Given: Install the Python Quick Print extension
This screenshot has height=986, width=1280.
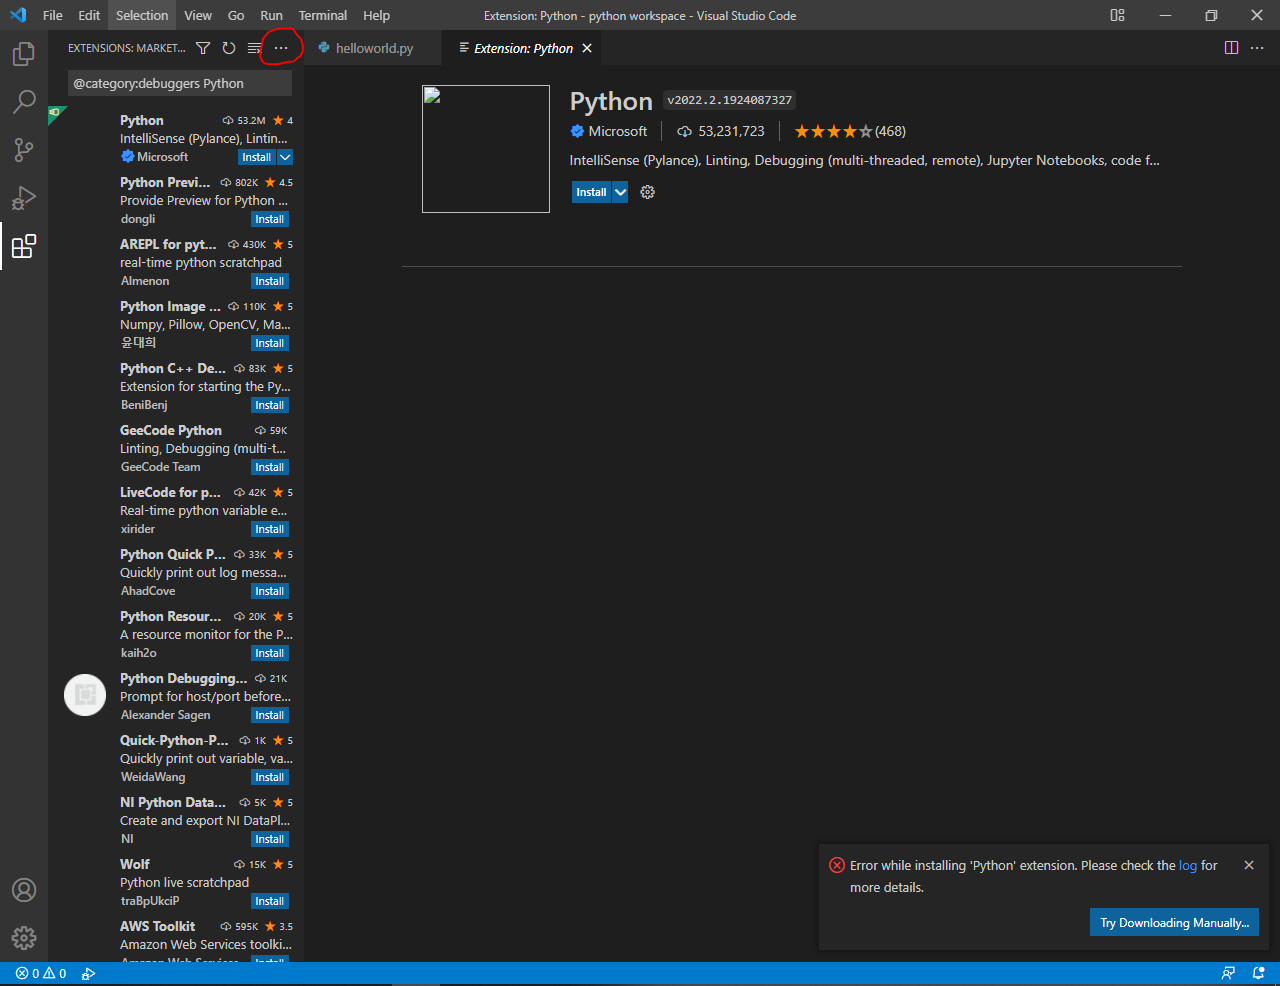Looking at the screenshot, I should coord(269,591).
